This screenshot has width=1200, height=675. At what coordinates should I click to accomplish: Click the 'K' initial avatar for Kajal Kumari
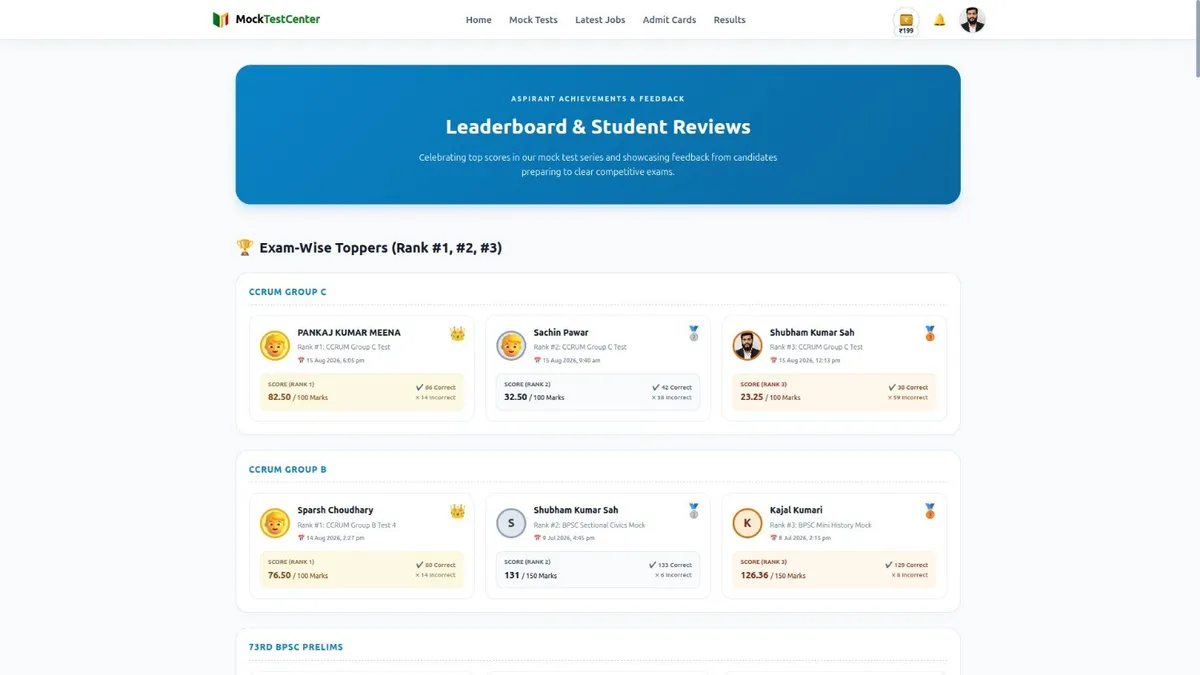coord(747,523)
